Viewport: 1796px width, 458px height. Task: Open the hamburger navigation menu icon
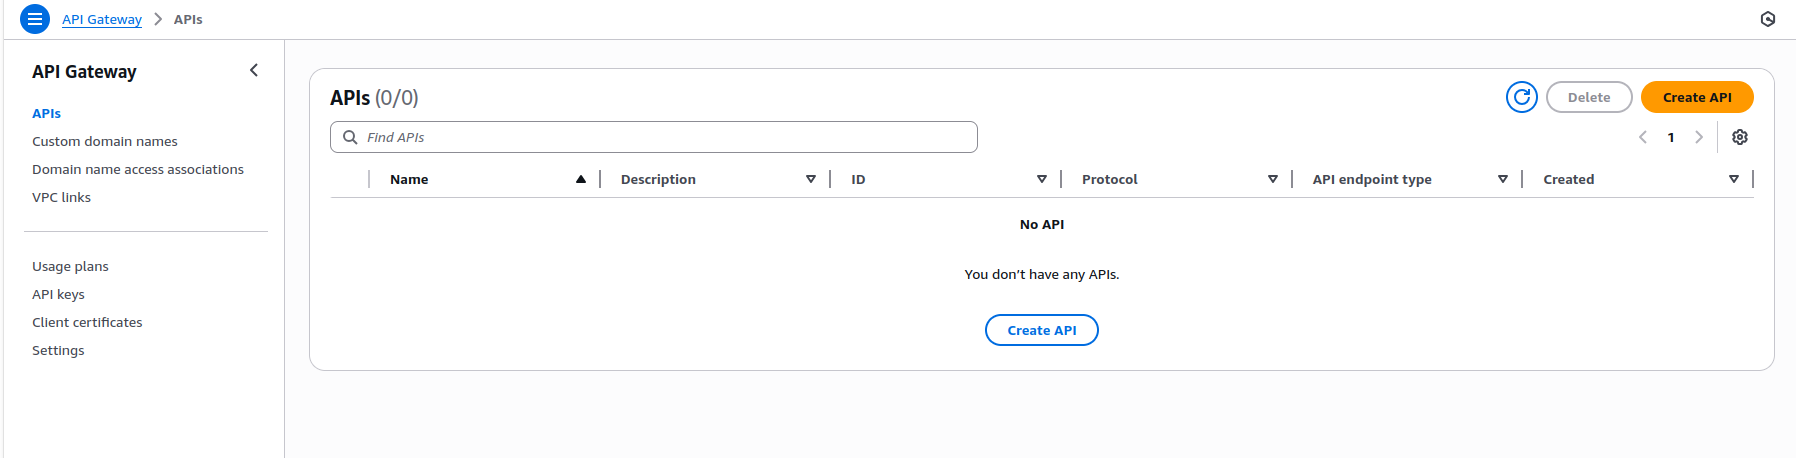(35, 19)
